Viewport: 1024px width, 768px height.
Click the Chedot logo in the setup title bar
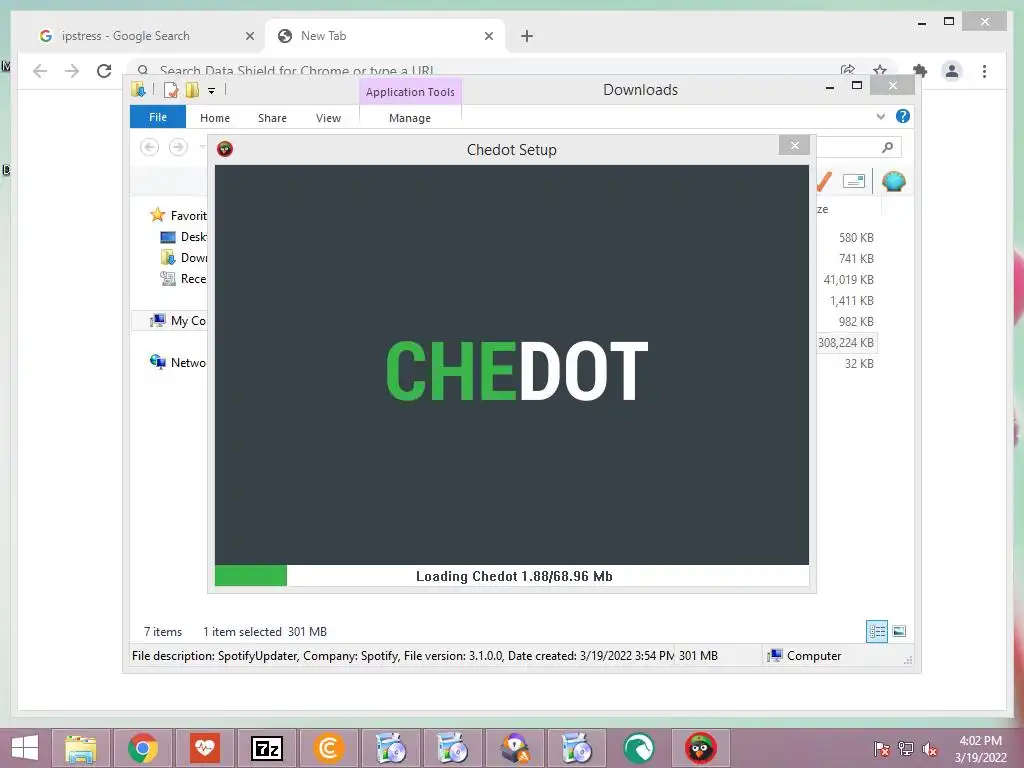[x=225, y=149]
